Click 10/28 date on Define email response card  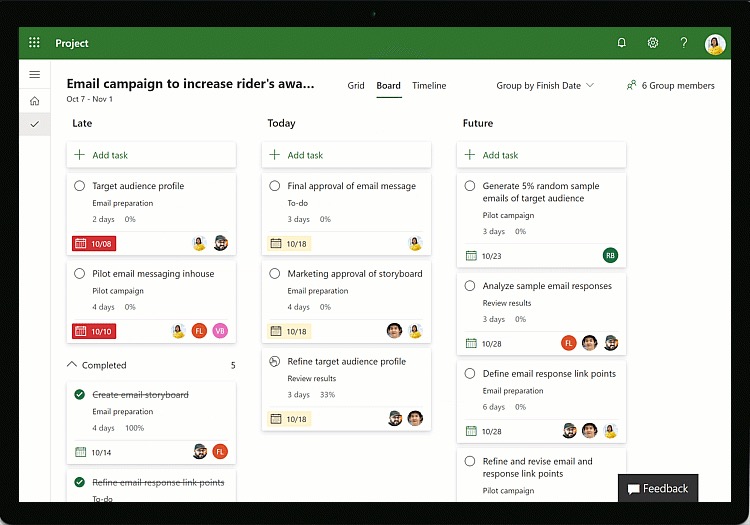pos(484,431)
